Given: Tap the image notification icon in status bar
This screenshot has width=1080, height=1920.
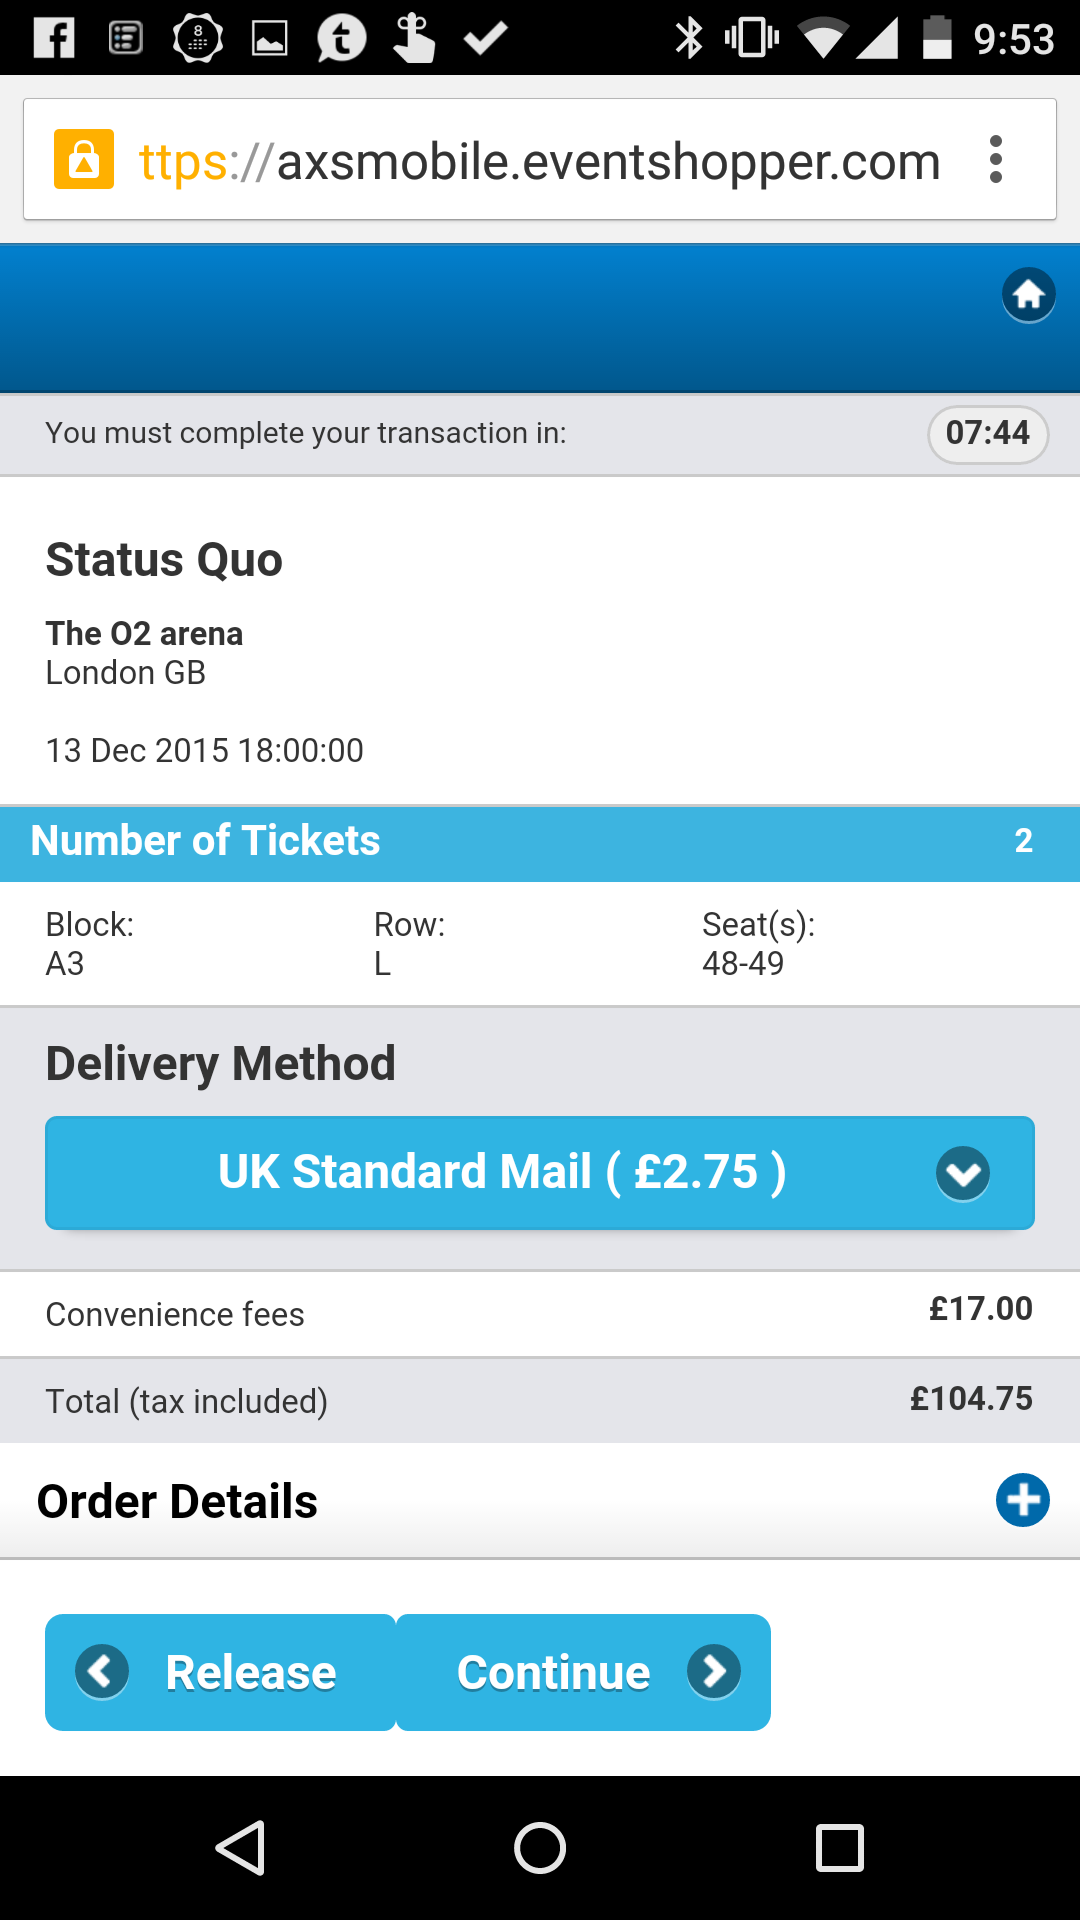Looking at the screenshot, I should pyautogui.click(x=269, y=39).
